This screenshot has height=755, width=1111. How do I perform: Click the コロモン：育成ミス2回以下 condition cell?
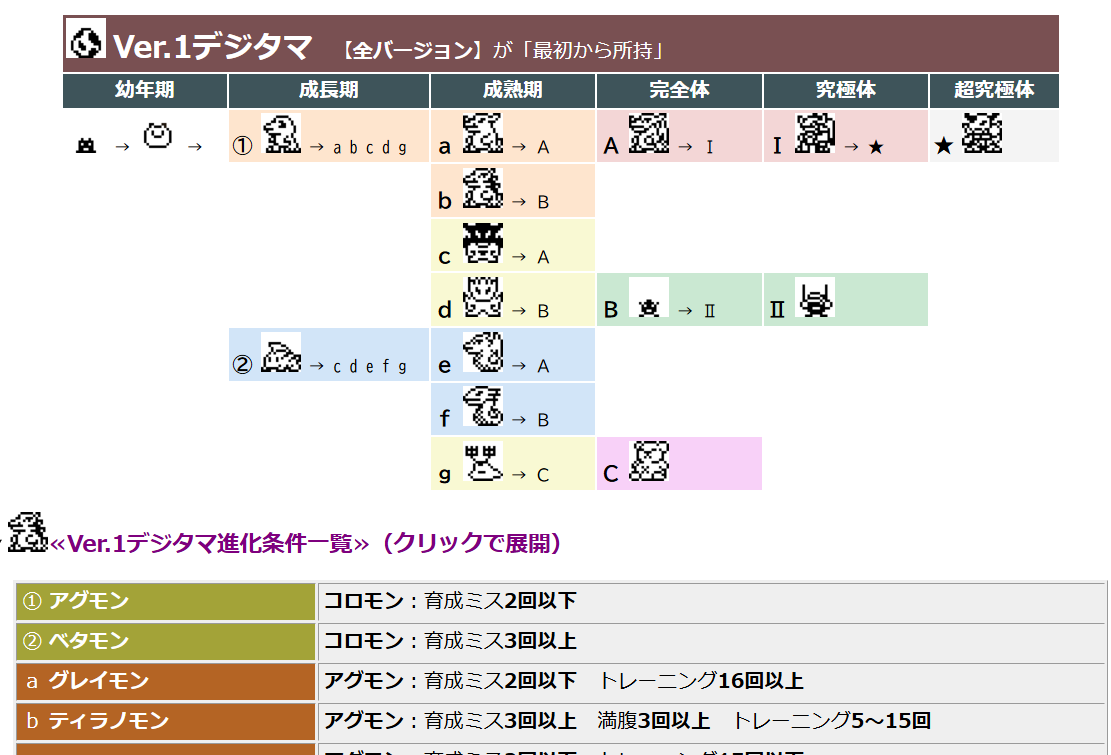click(x=711, y=601)
